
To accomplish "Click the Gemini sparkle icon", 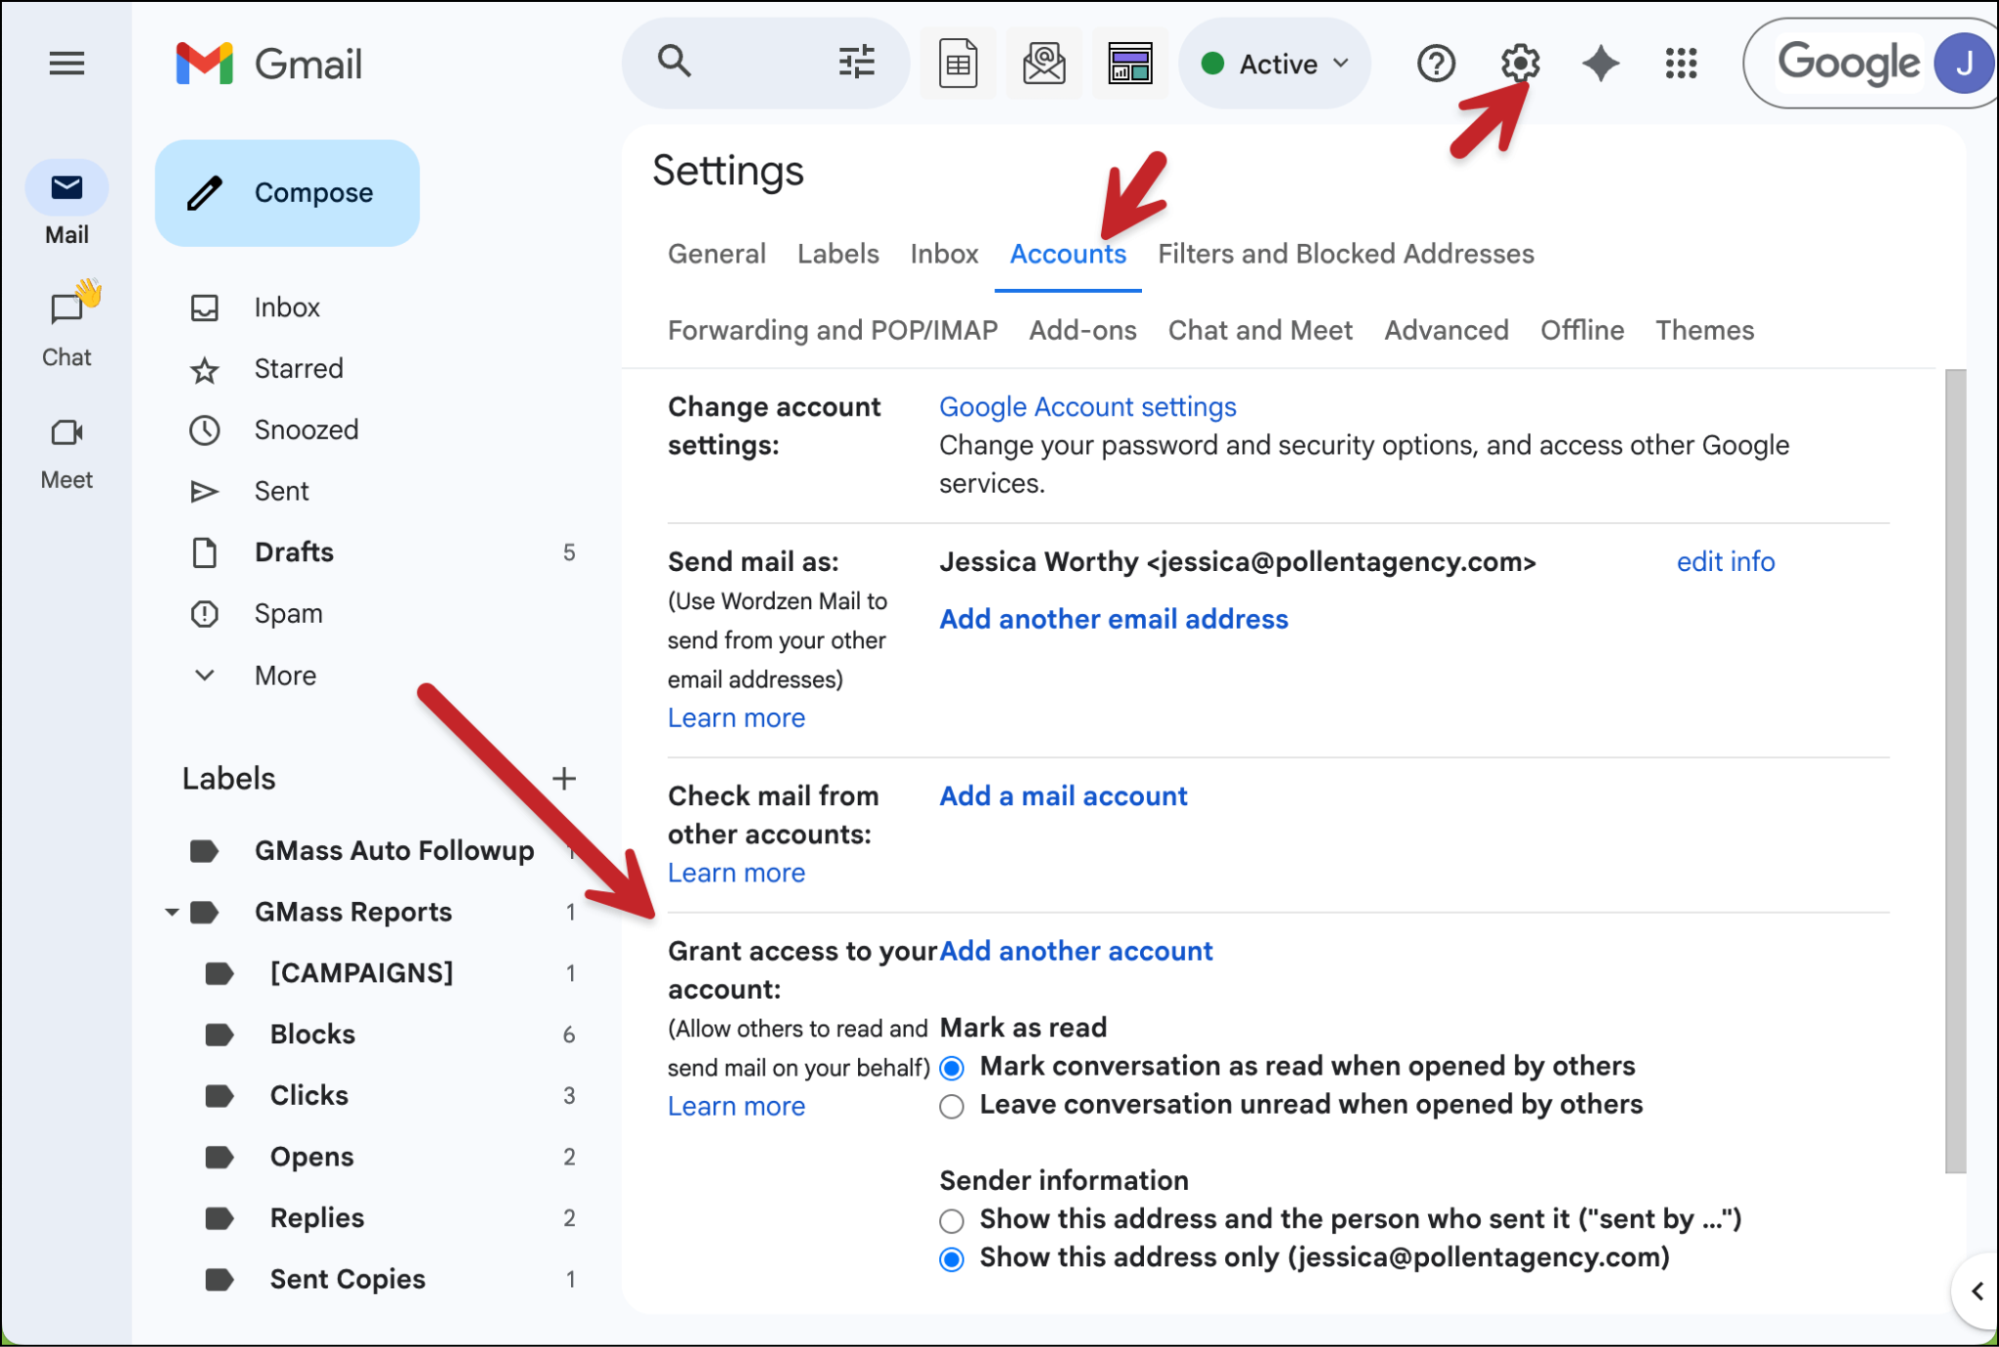I will 1600,64.
